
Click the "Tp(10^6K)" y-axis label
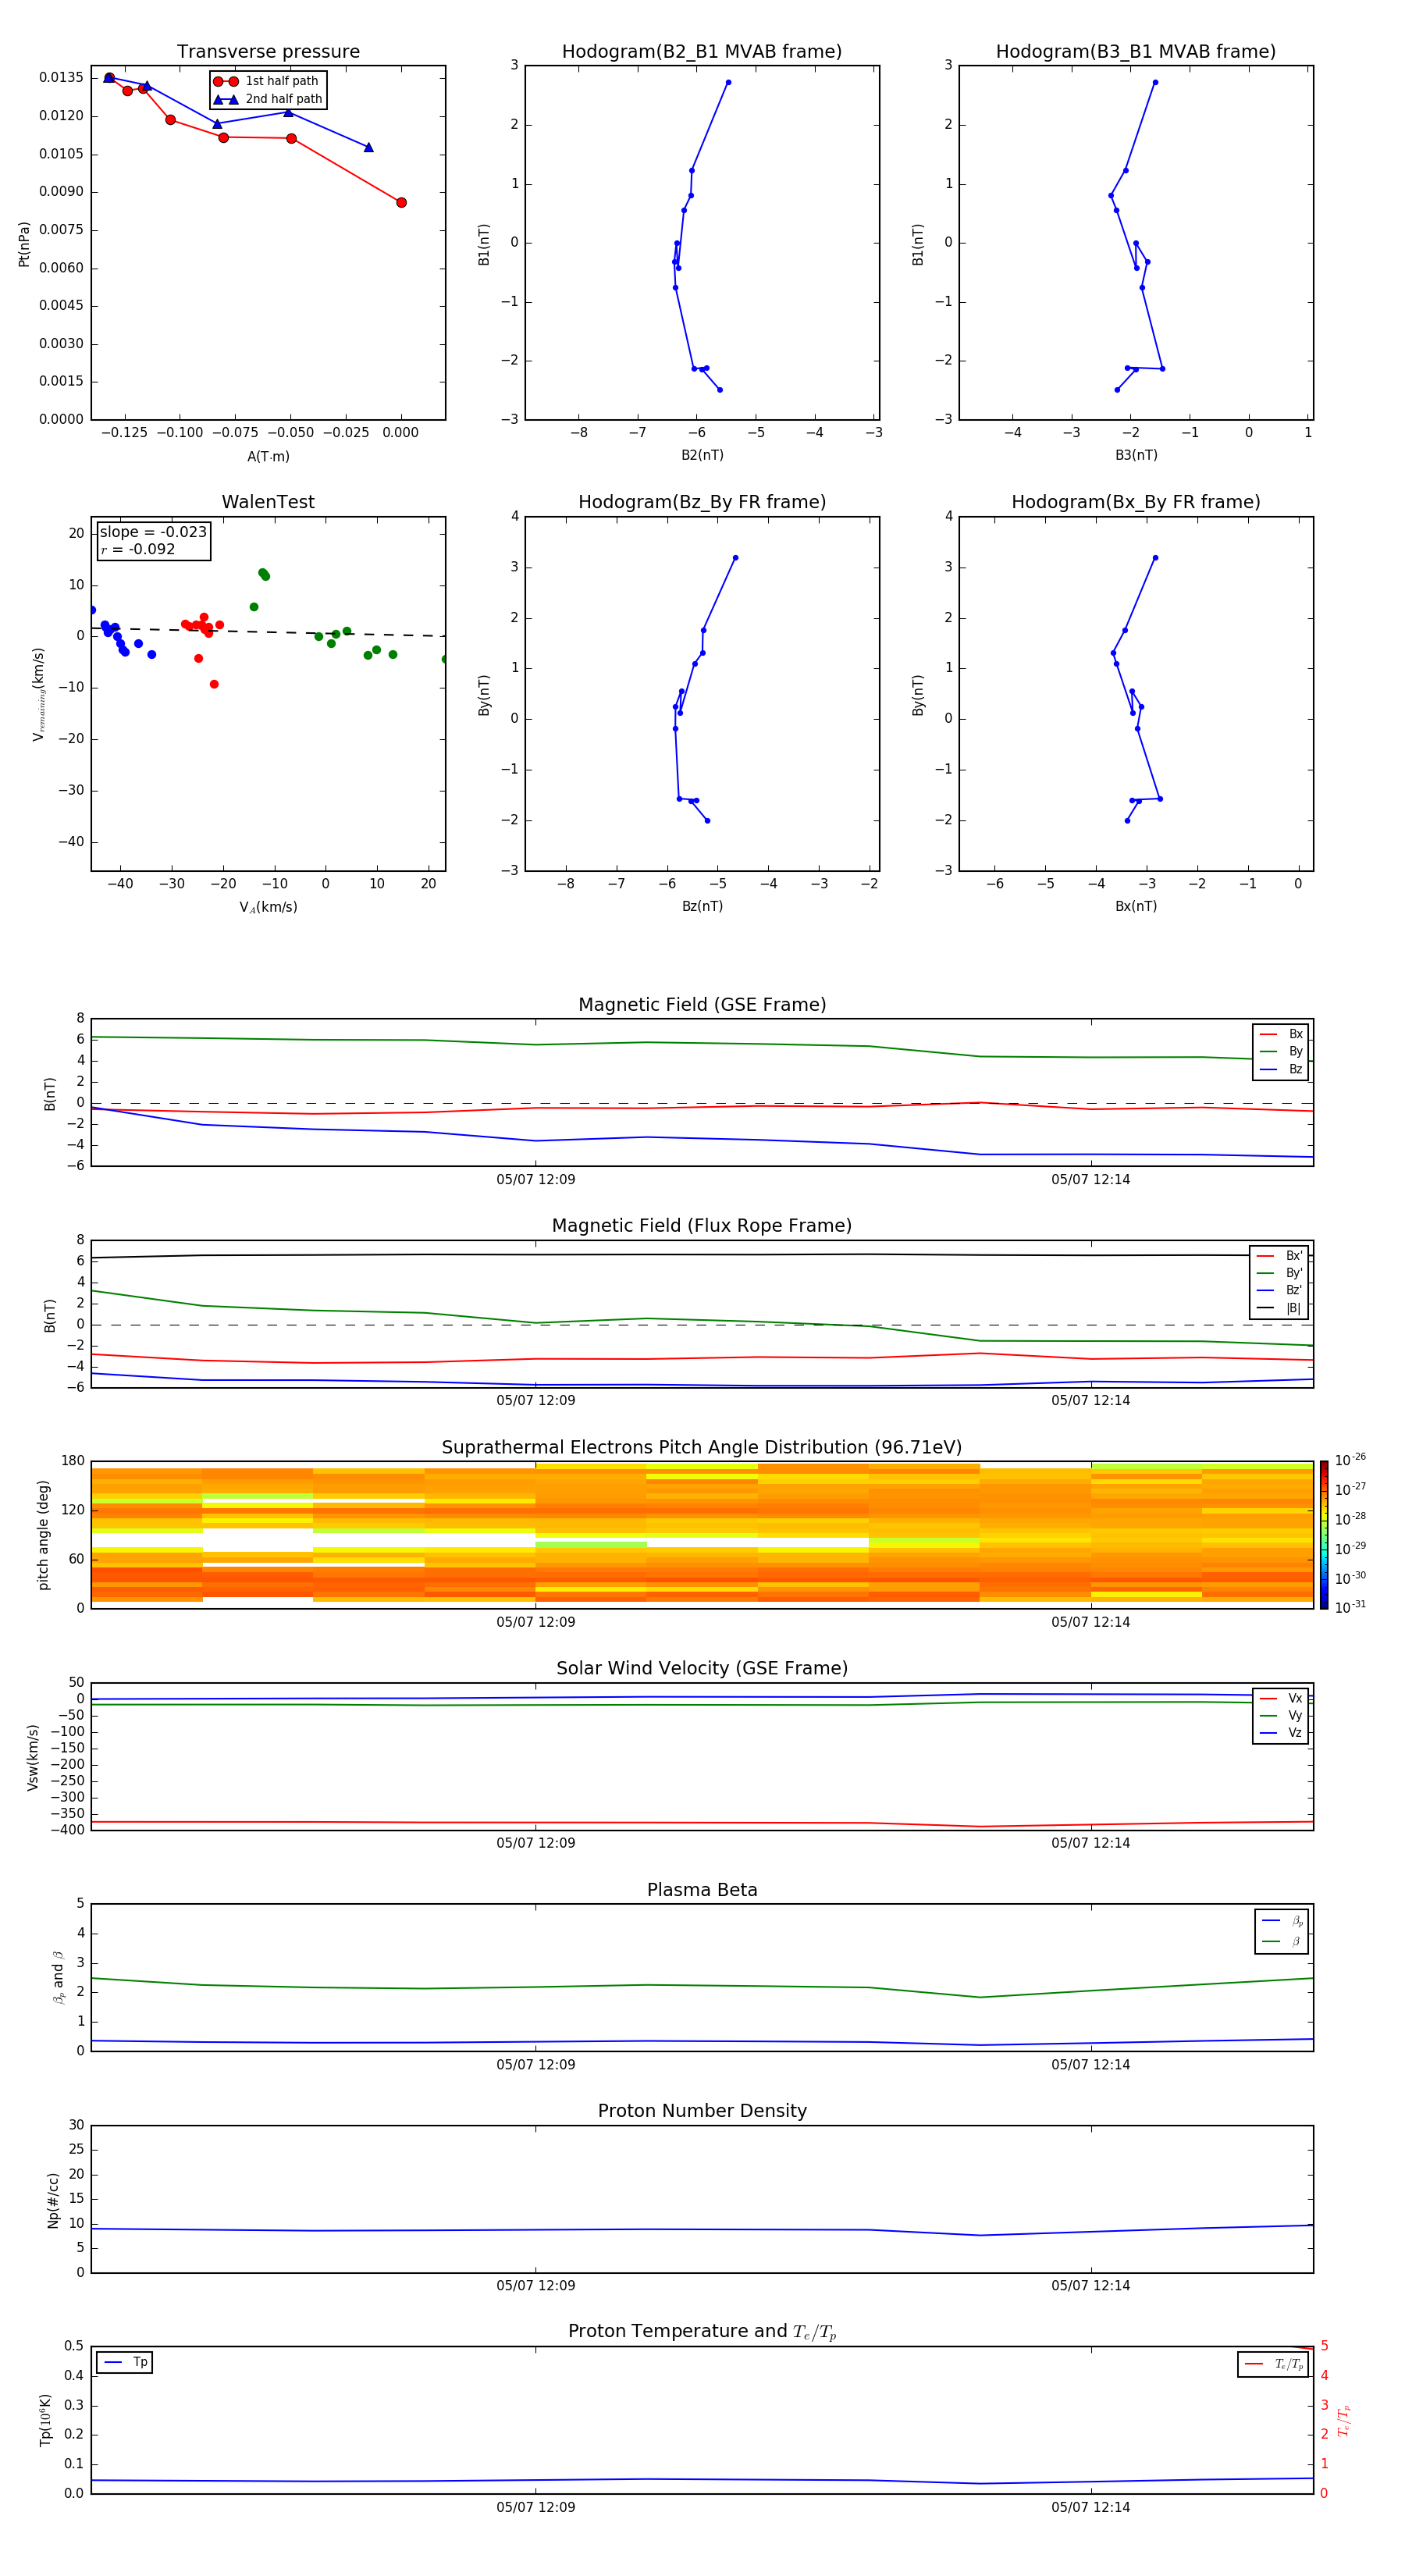point(45,2420)
